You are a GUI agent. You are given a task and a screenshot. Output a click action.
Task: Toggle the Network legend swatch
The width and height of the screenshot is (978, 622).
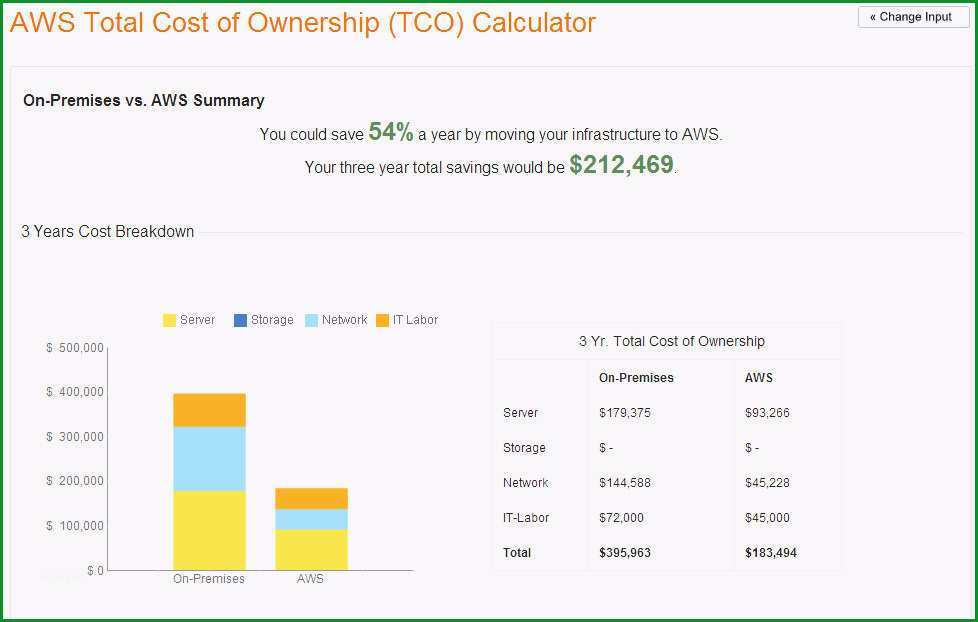pos(311,320)
